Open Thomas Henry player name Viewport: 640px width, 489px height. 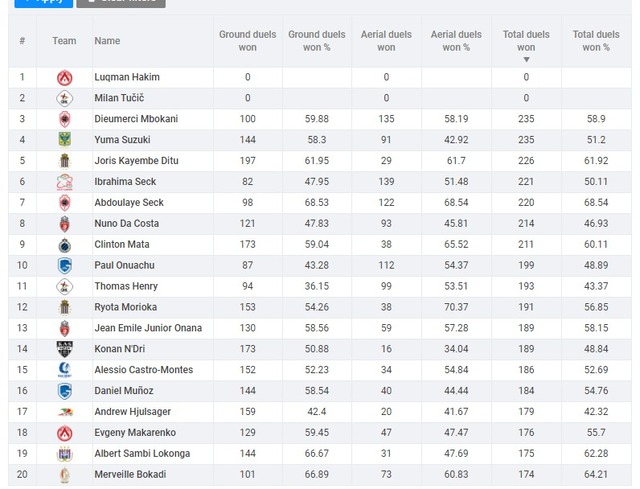[x=126, y=287]
